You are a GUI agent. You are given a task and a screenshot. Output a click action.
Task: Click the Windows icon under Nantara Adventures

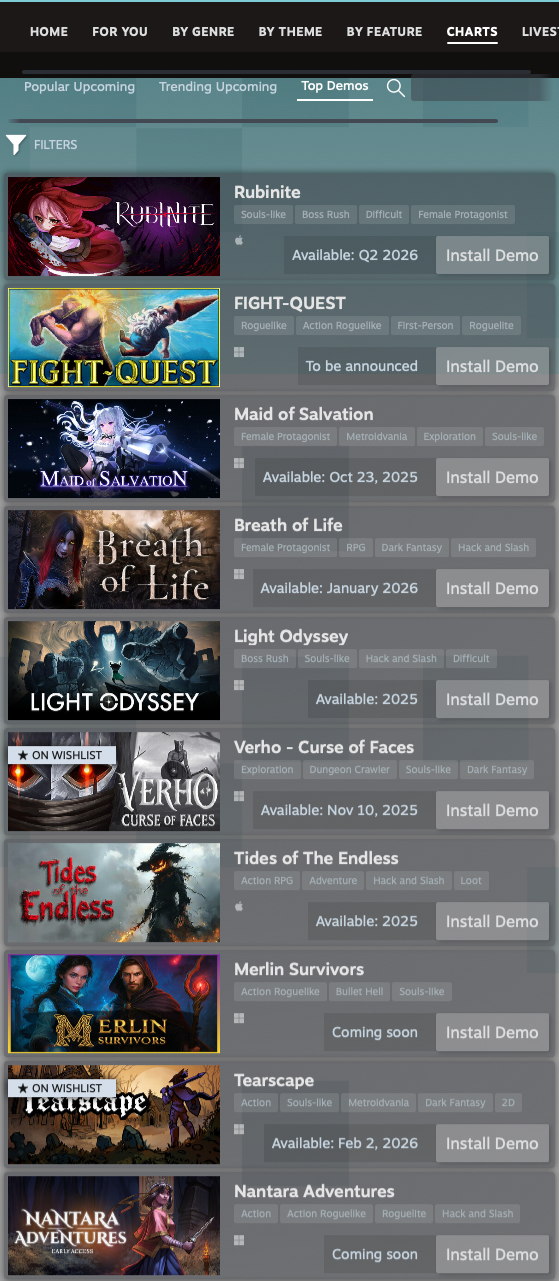coord(239,1240)
